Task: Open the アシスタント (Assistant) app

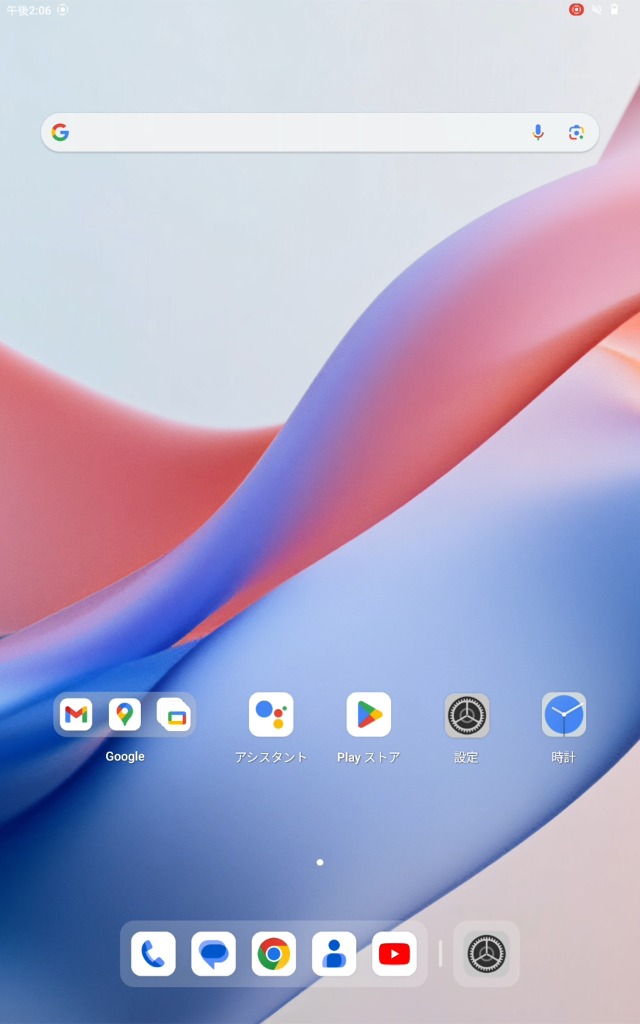Action: (x=271, y=714)
